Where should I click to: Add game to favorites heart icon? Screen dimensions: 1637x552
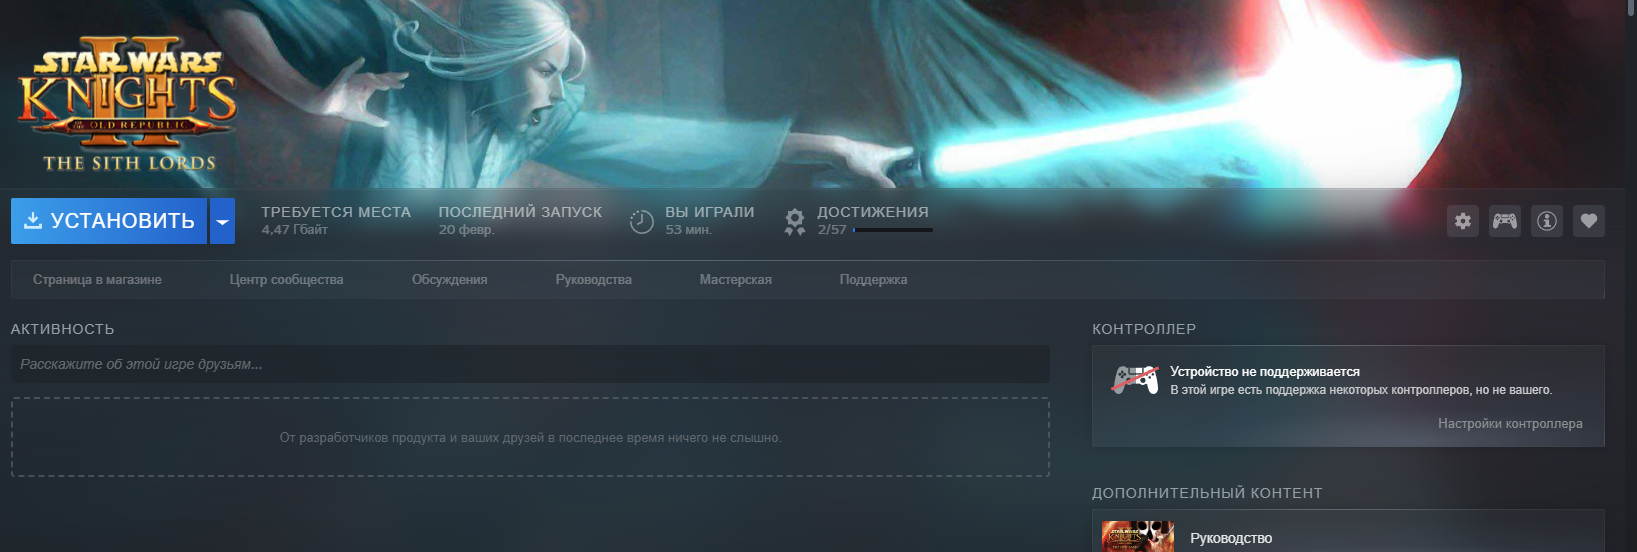(1589, 221)
